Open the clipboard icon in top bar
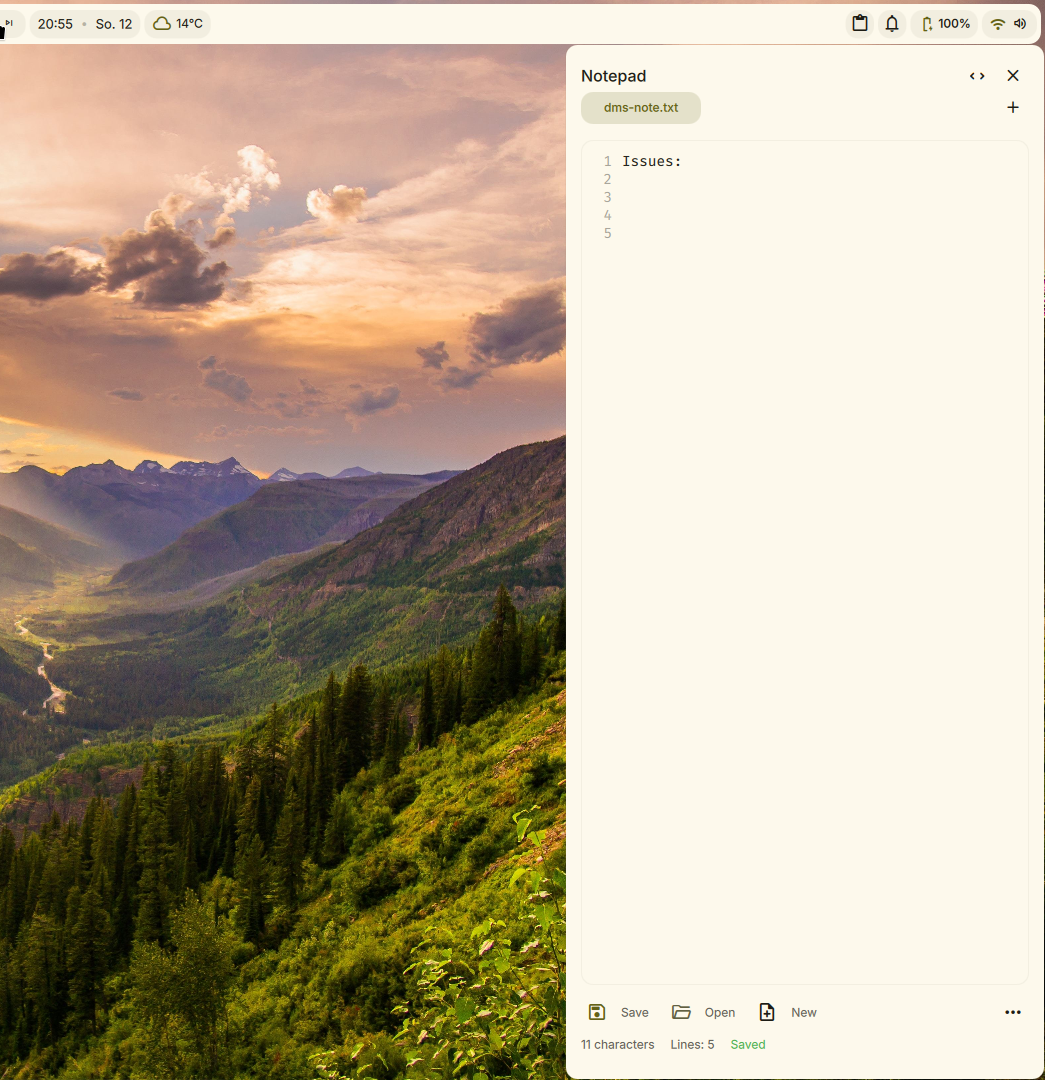The width and height of the screenshot is (1045, 1080). click(860, 24)
